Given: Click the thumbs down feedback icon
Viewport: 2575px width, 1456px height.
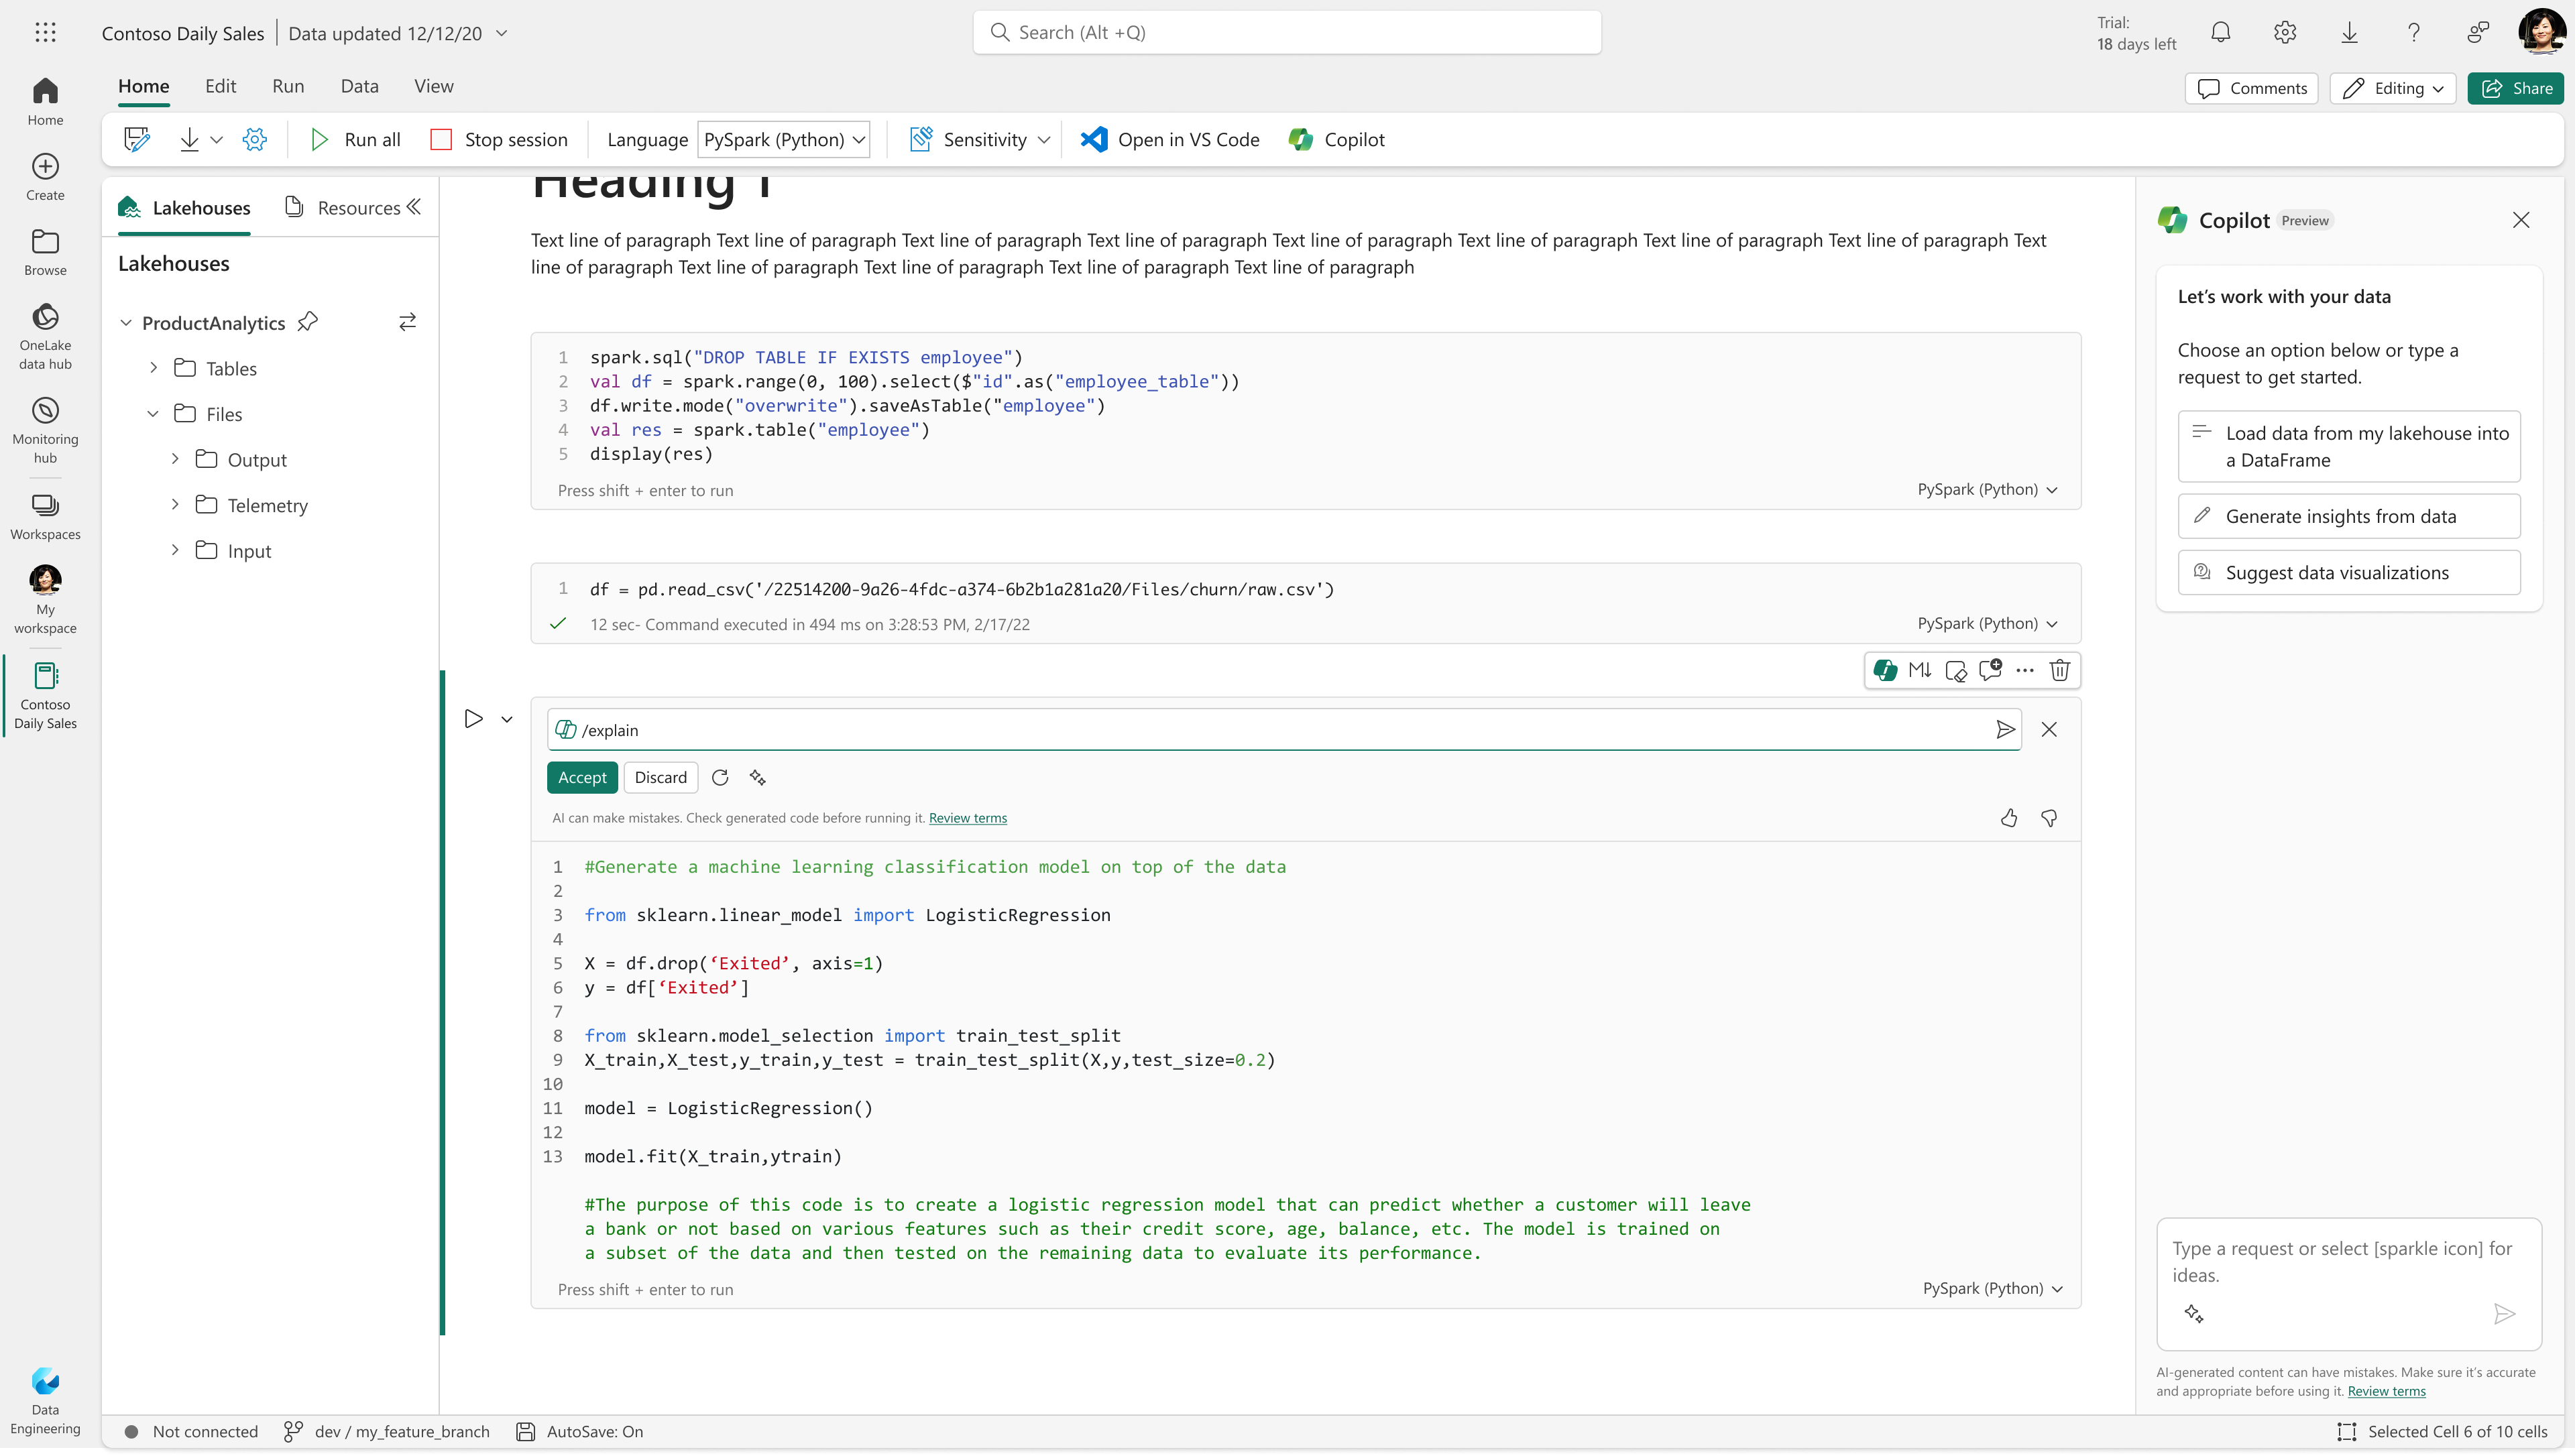Looking at the screenshot, I should (x=2049, y=818).
